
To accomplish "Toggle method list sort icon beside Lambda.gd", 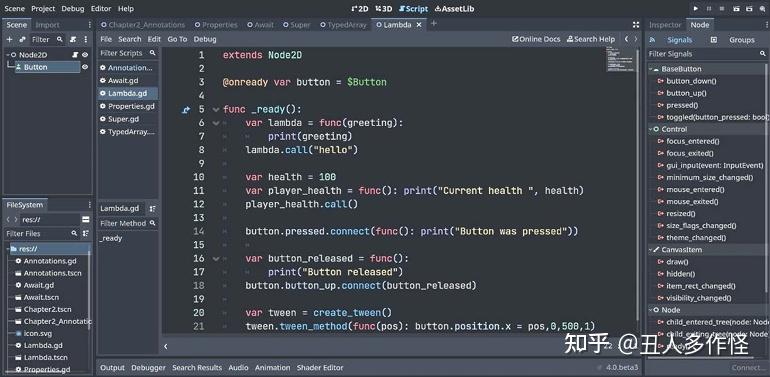I will [153, 209].
